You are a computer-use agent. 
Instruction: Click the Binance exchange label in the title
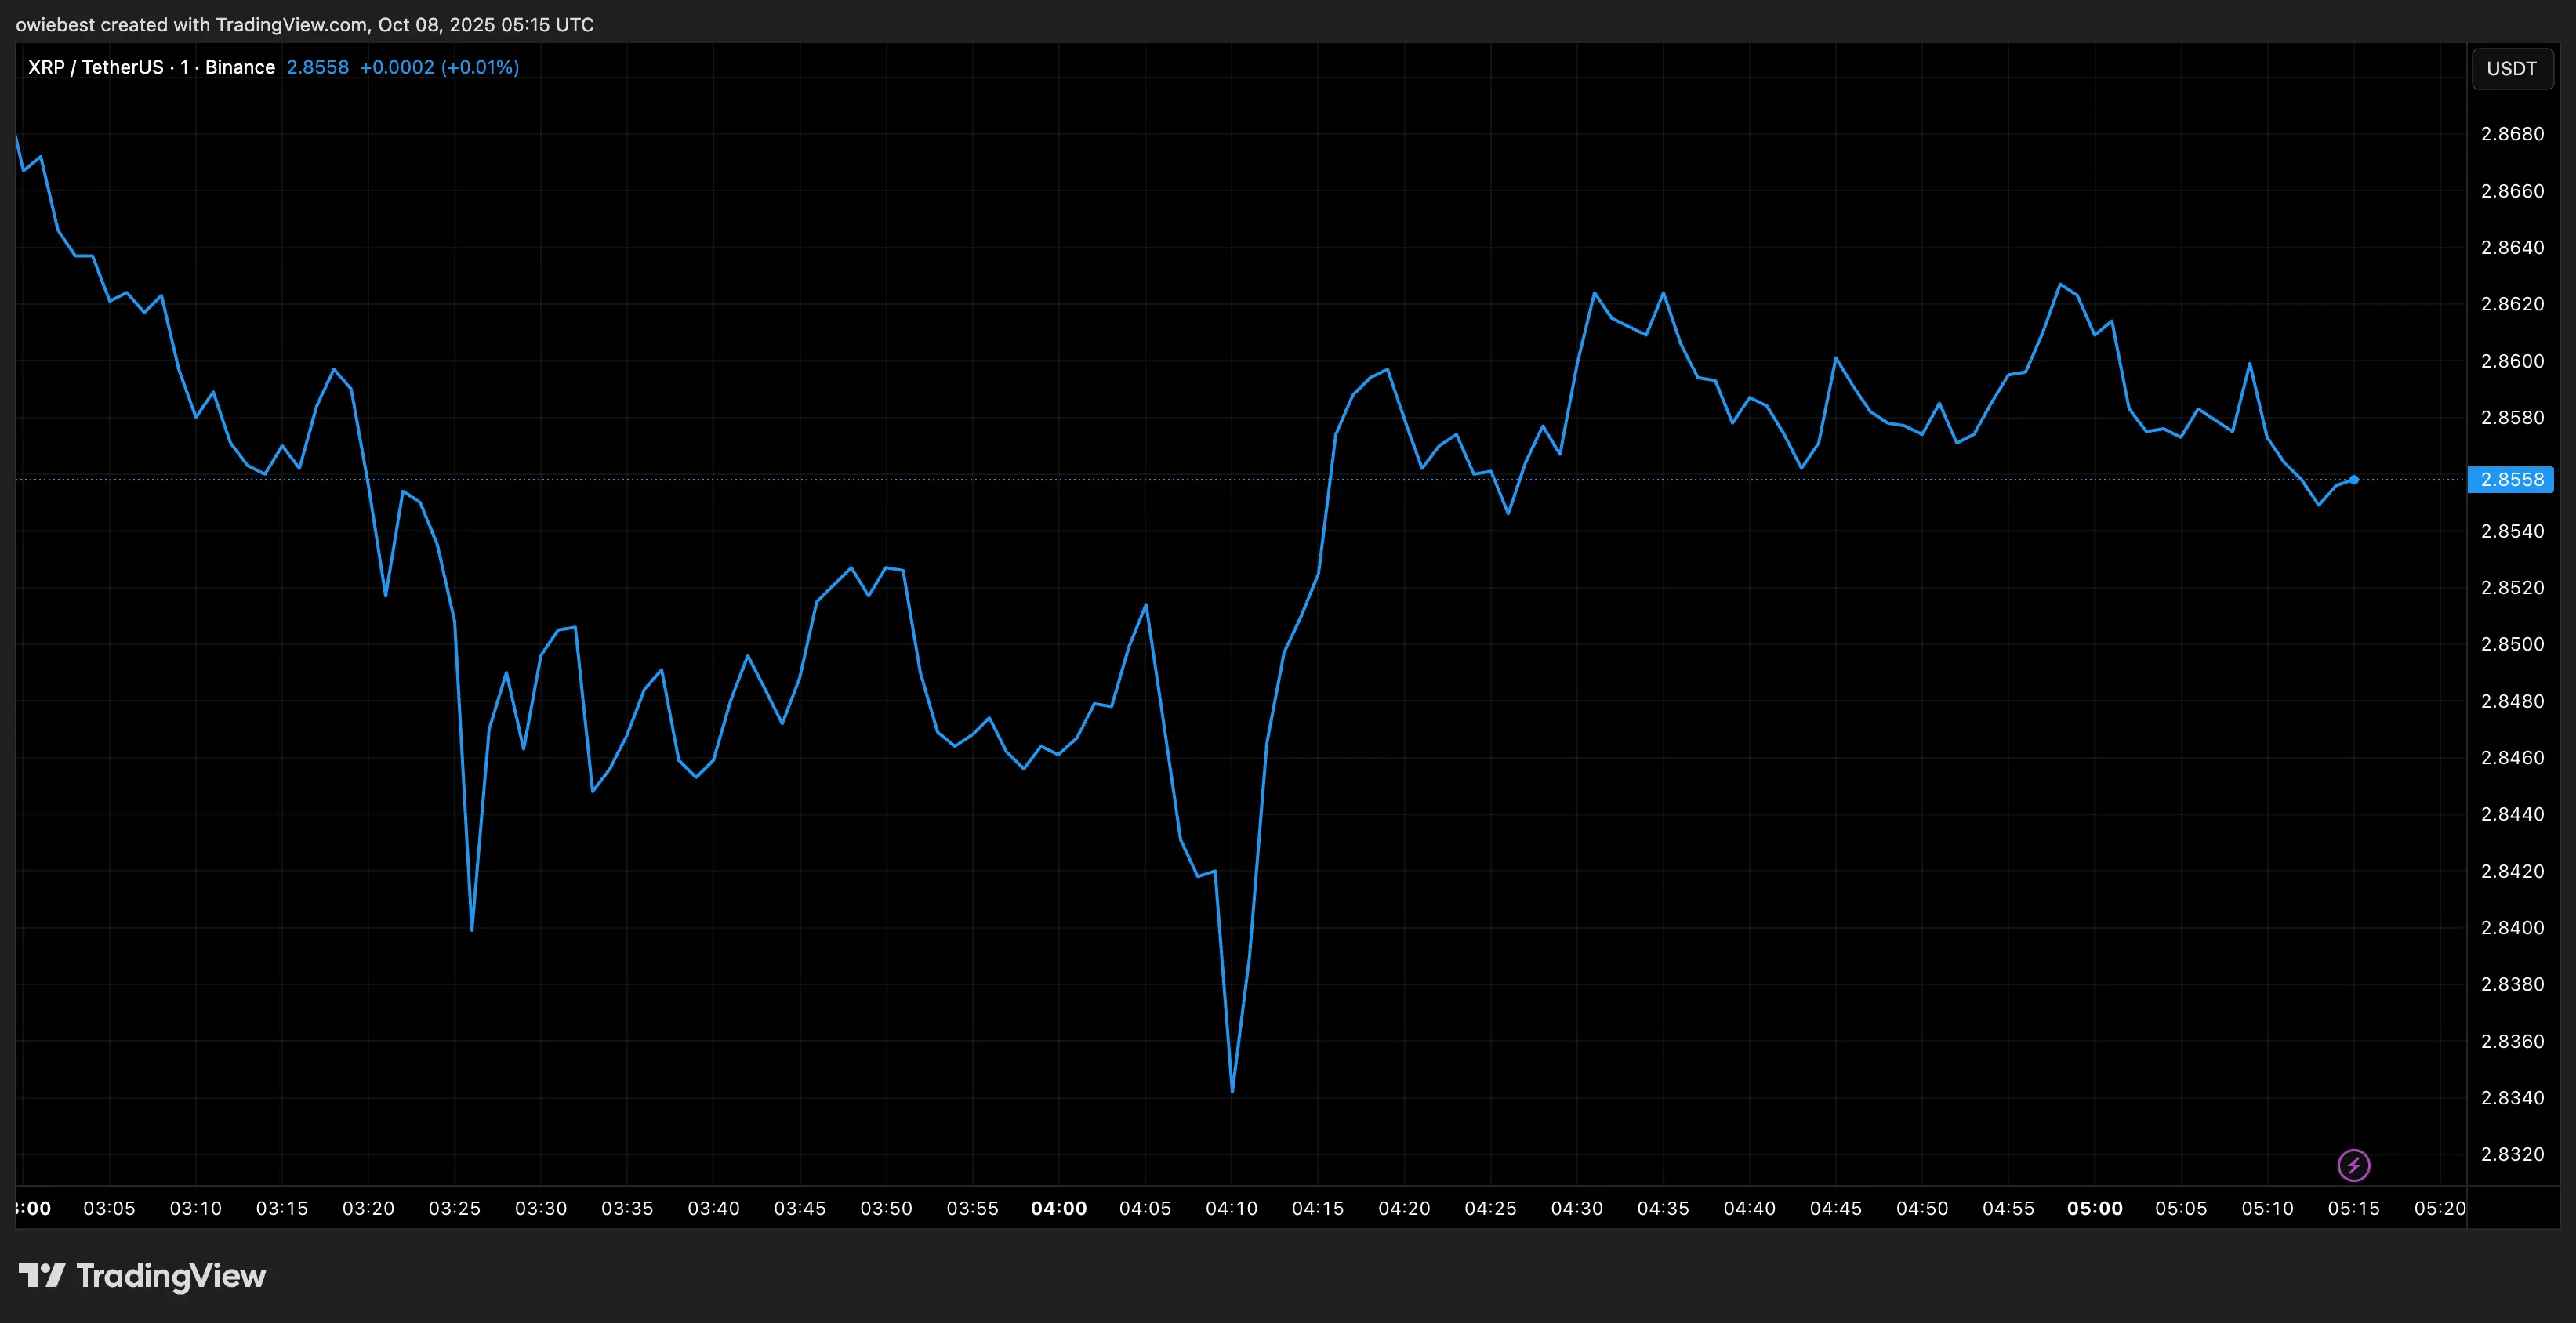click(240, 67)
